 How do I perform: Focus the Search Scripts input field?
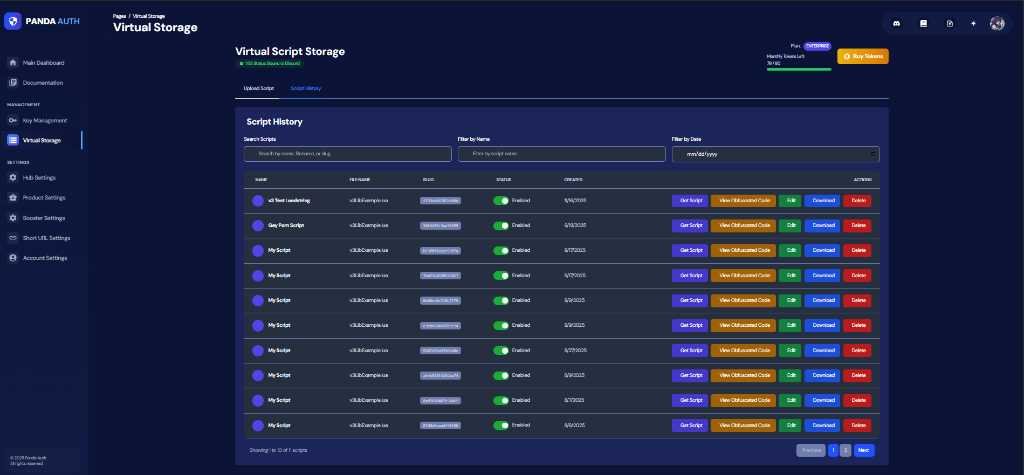[x=347, y=154]
